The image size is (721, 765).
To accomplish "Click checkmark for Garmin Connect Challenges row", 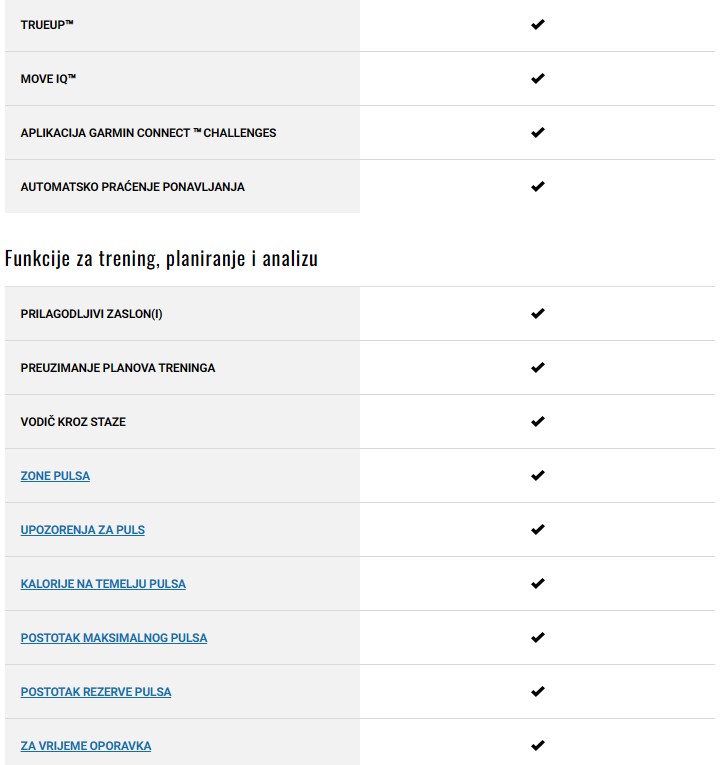I will pyautogui.click(x=538, y=132).
